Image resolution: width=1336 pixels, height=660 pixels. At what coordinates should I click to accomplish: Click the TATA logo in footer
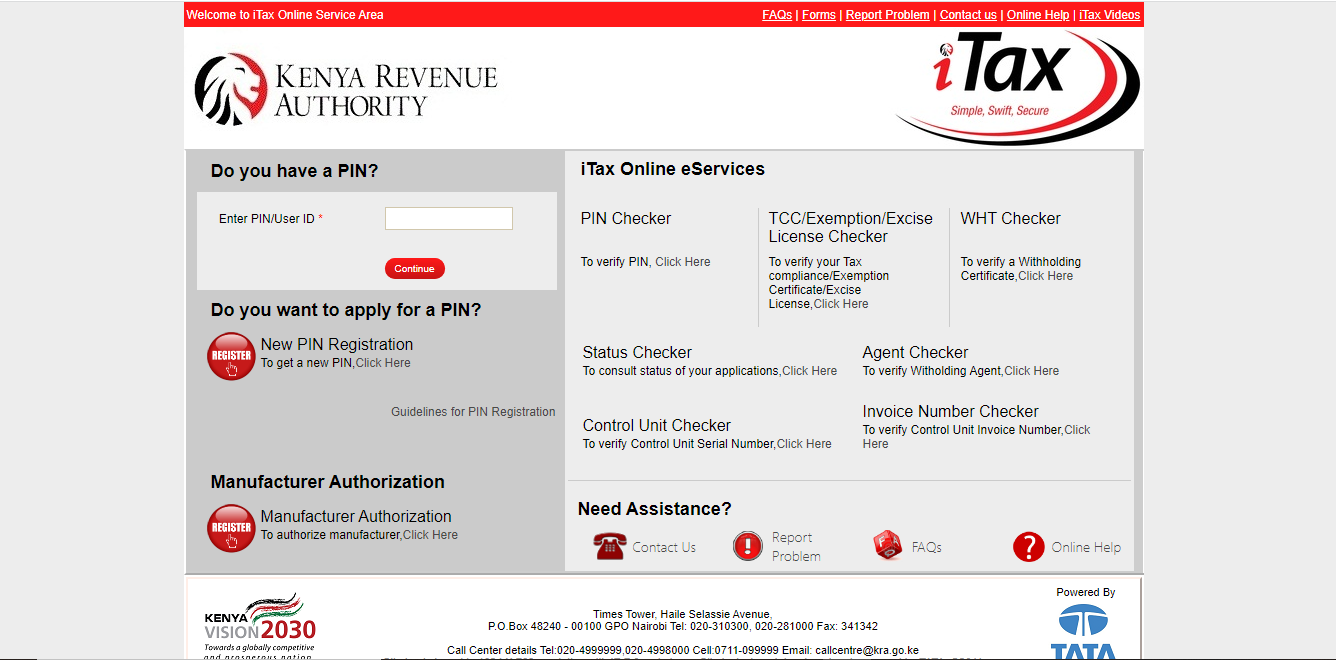tap(1083, 632)
